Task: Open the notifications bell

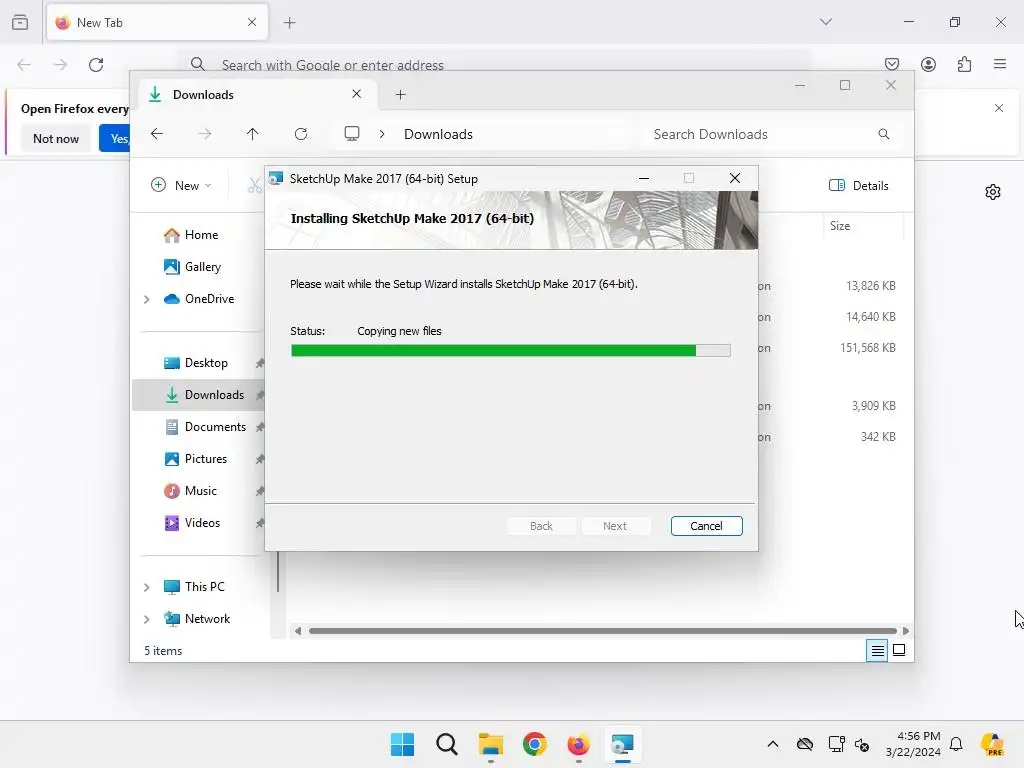Action: 956,744
